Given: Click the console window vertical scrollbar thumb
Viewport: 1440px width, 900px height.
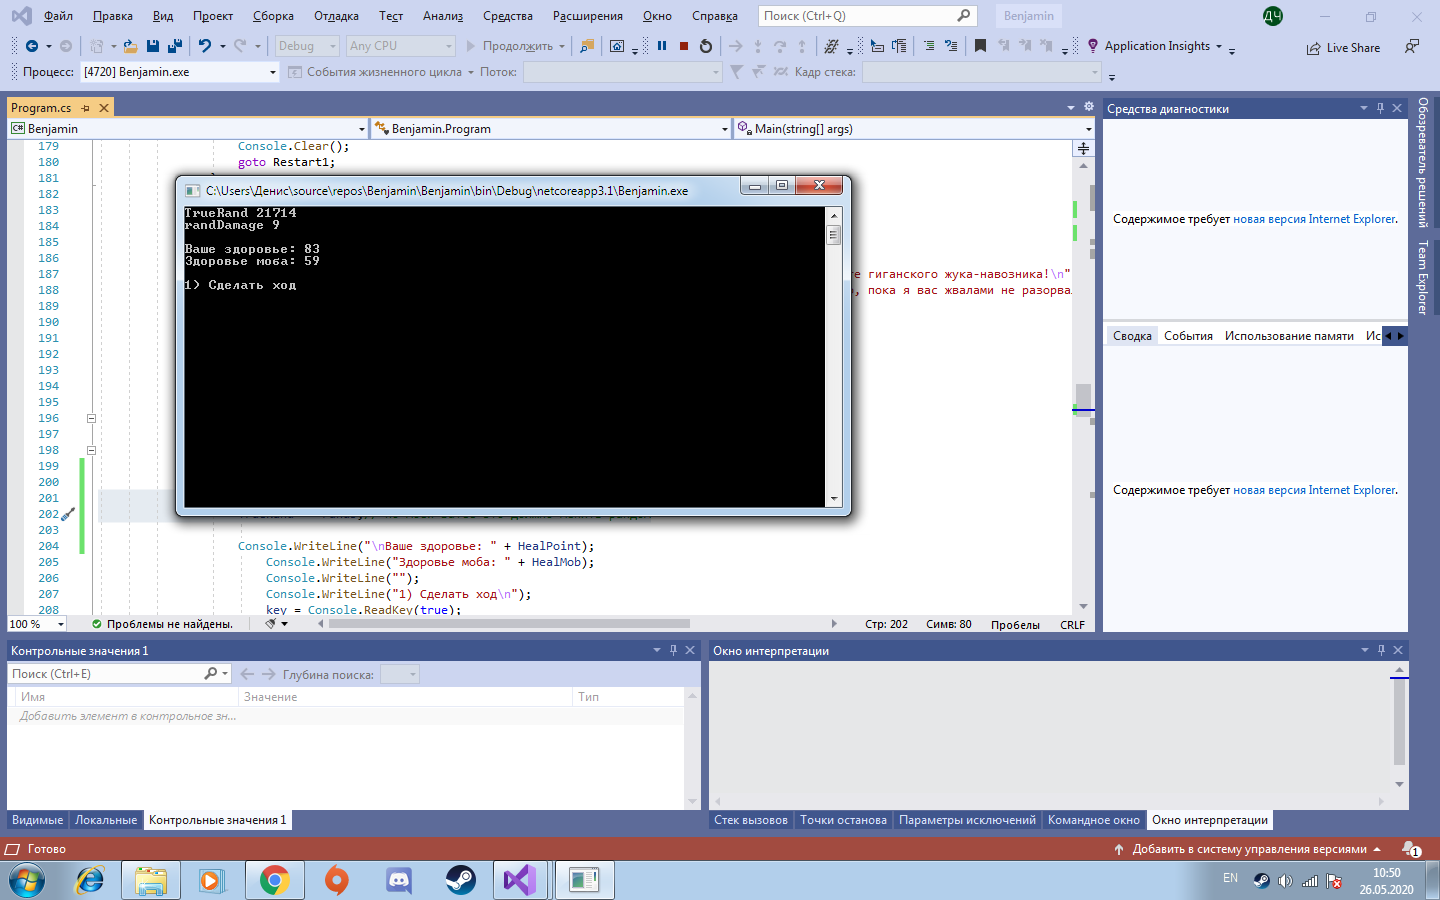Looking at the screenshot, I should point(833,235).
